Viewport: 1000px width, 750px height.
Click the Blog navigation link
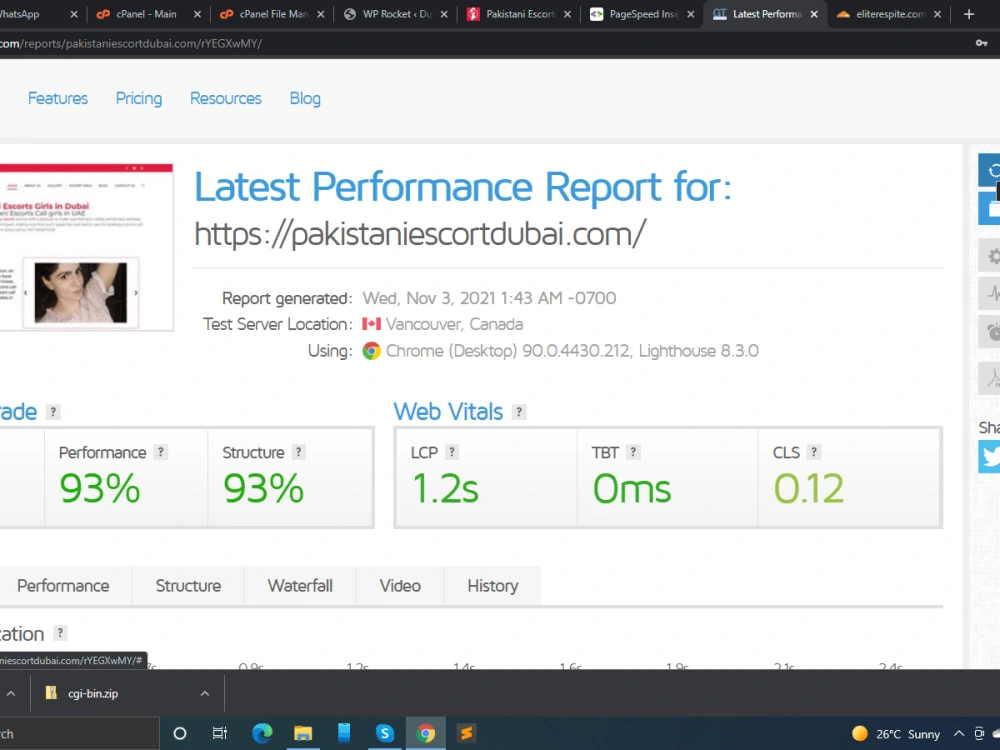point(305,98)
